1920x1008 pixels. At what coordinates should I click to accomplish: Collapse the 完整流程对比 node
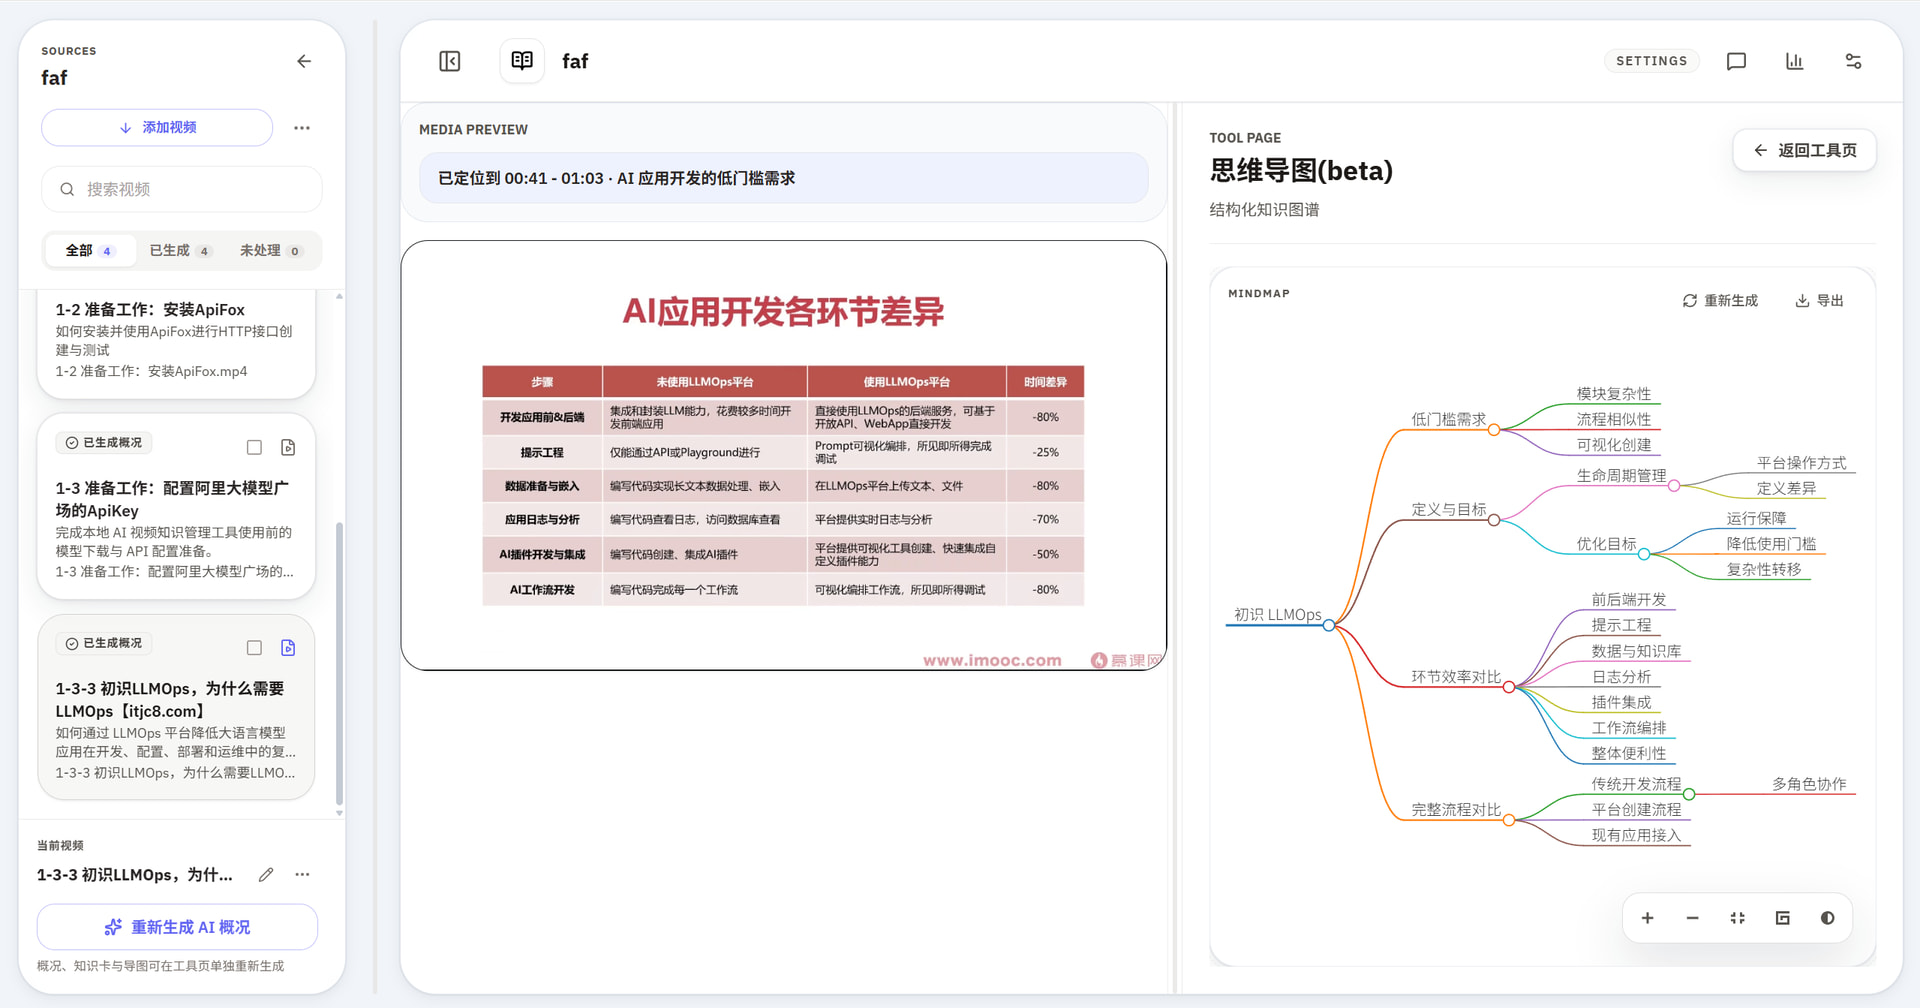click(x=1509, y=820)
